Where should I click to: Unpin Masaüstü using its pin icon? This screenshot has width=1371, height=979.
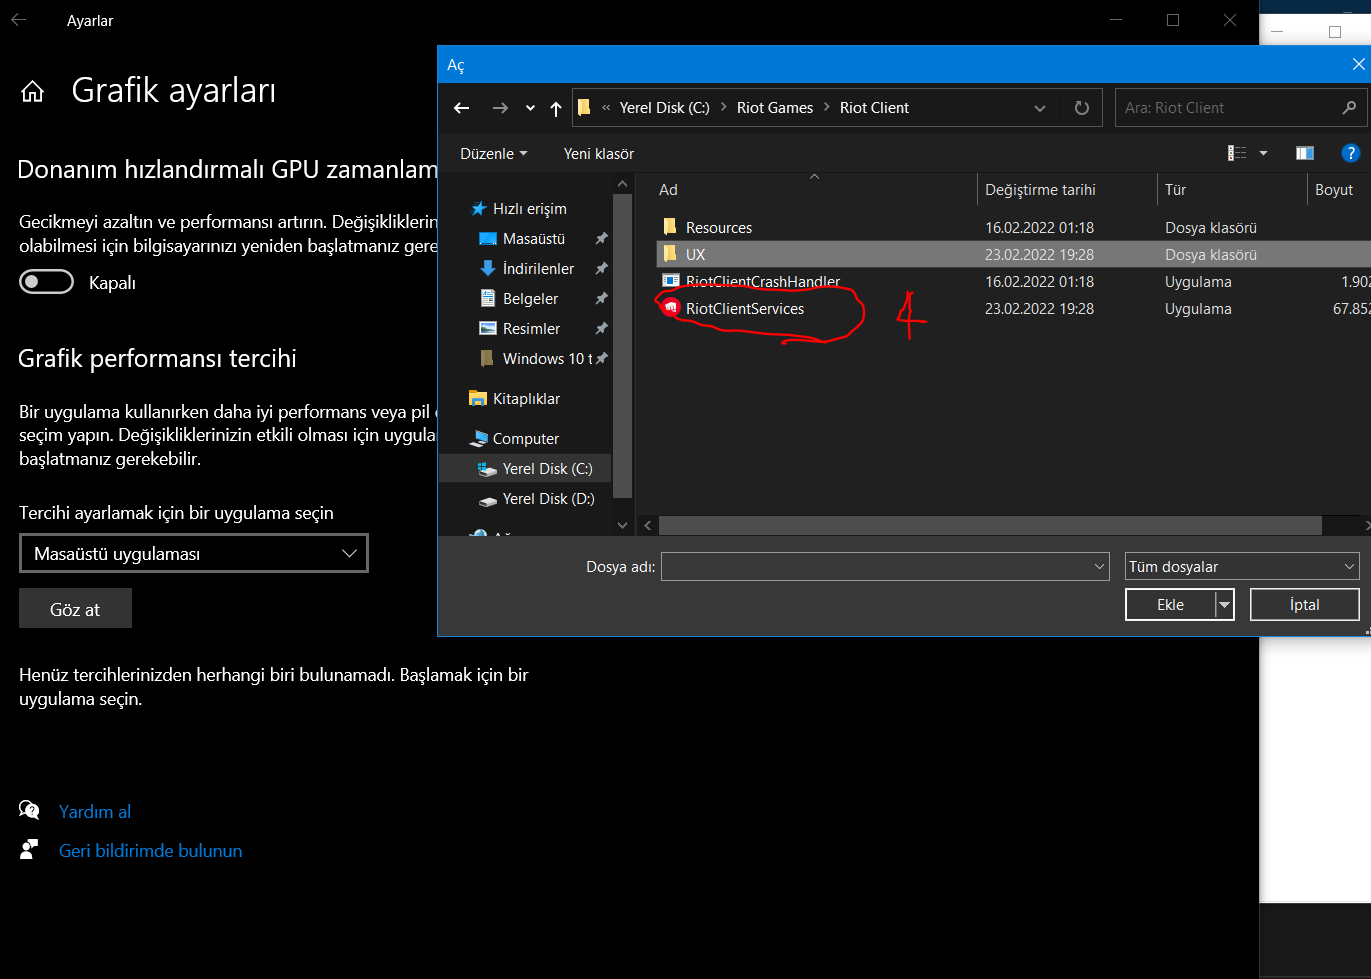pos(601,239)
